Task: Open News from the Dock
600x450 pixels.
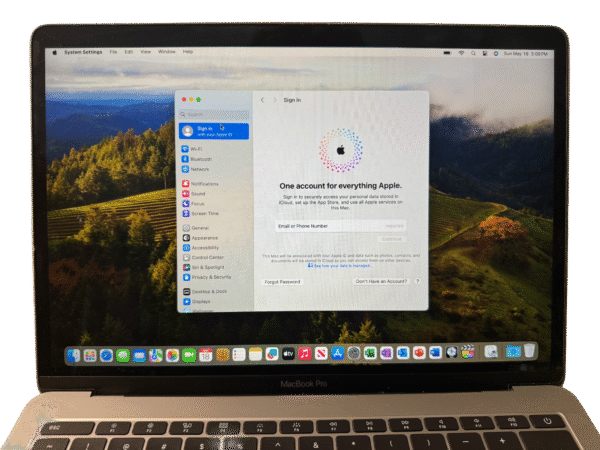Action: coord(321,354)
